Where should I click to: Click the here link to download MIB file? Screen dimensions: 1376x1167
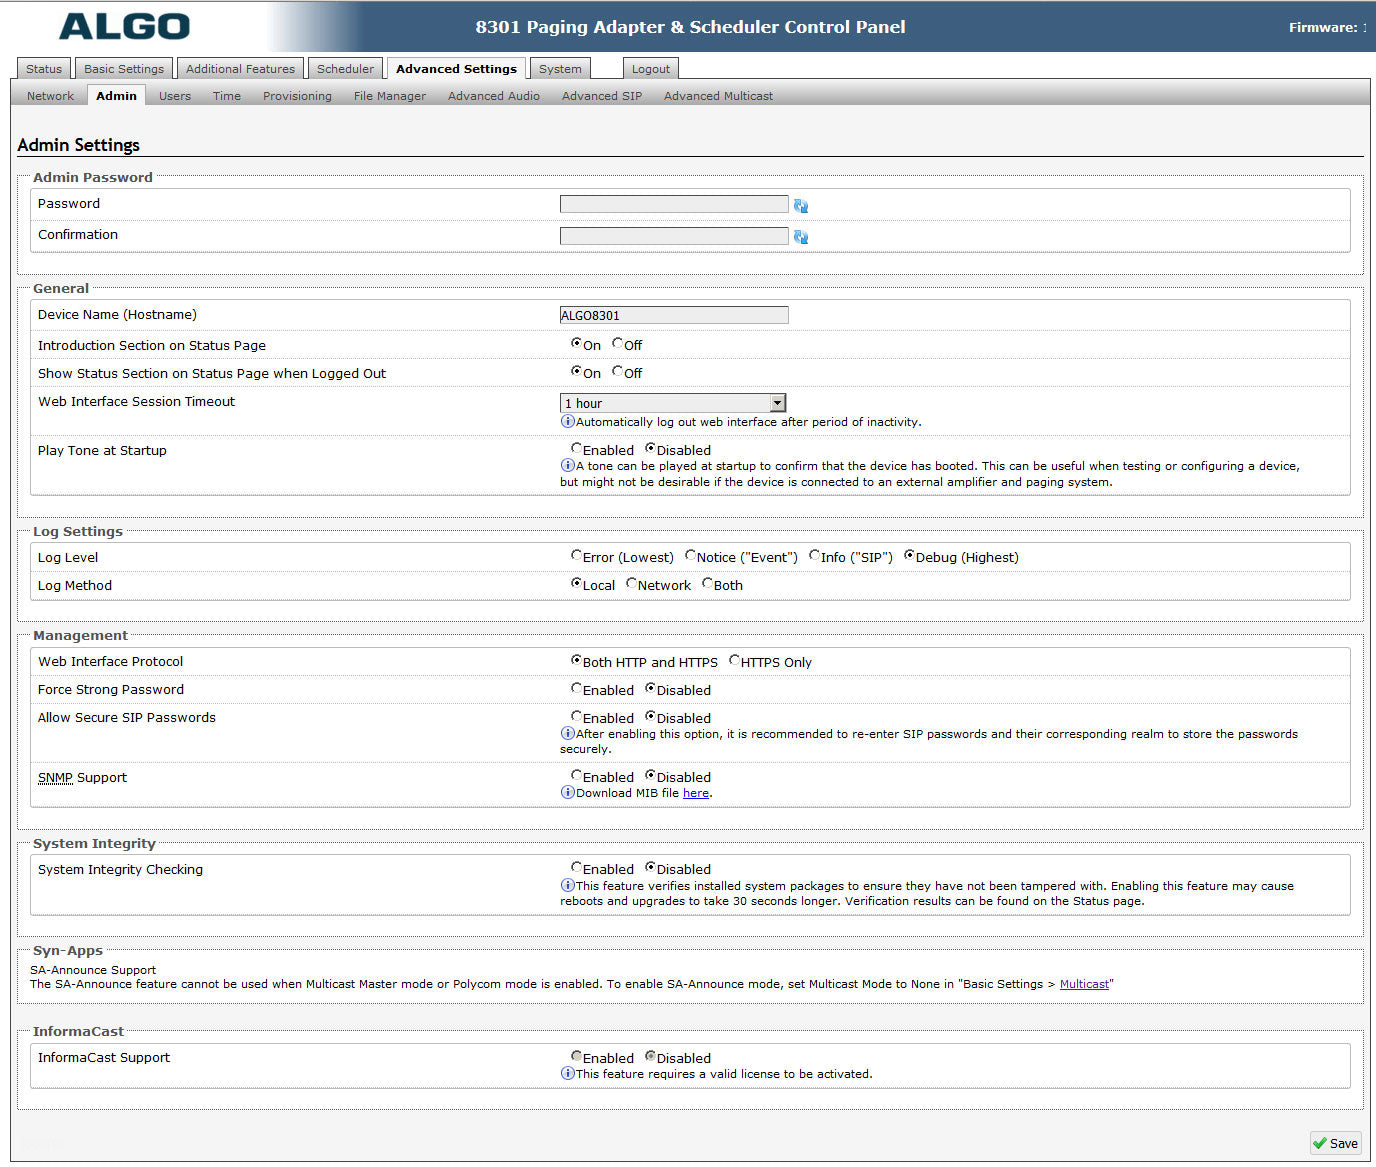(x=696, y=792)
